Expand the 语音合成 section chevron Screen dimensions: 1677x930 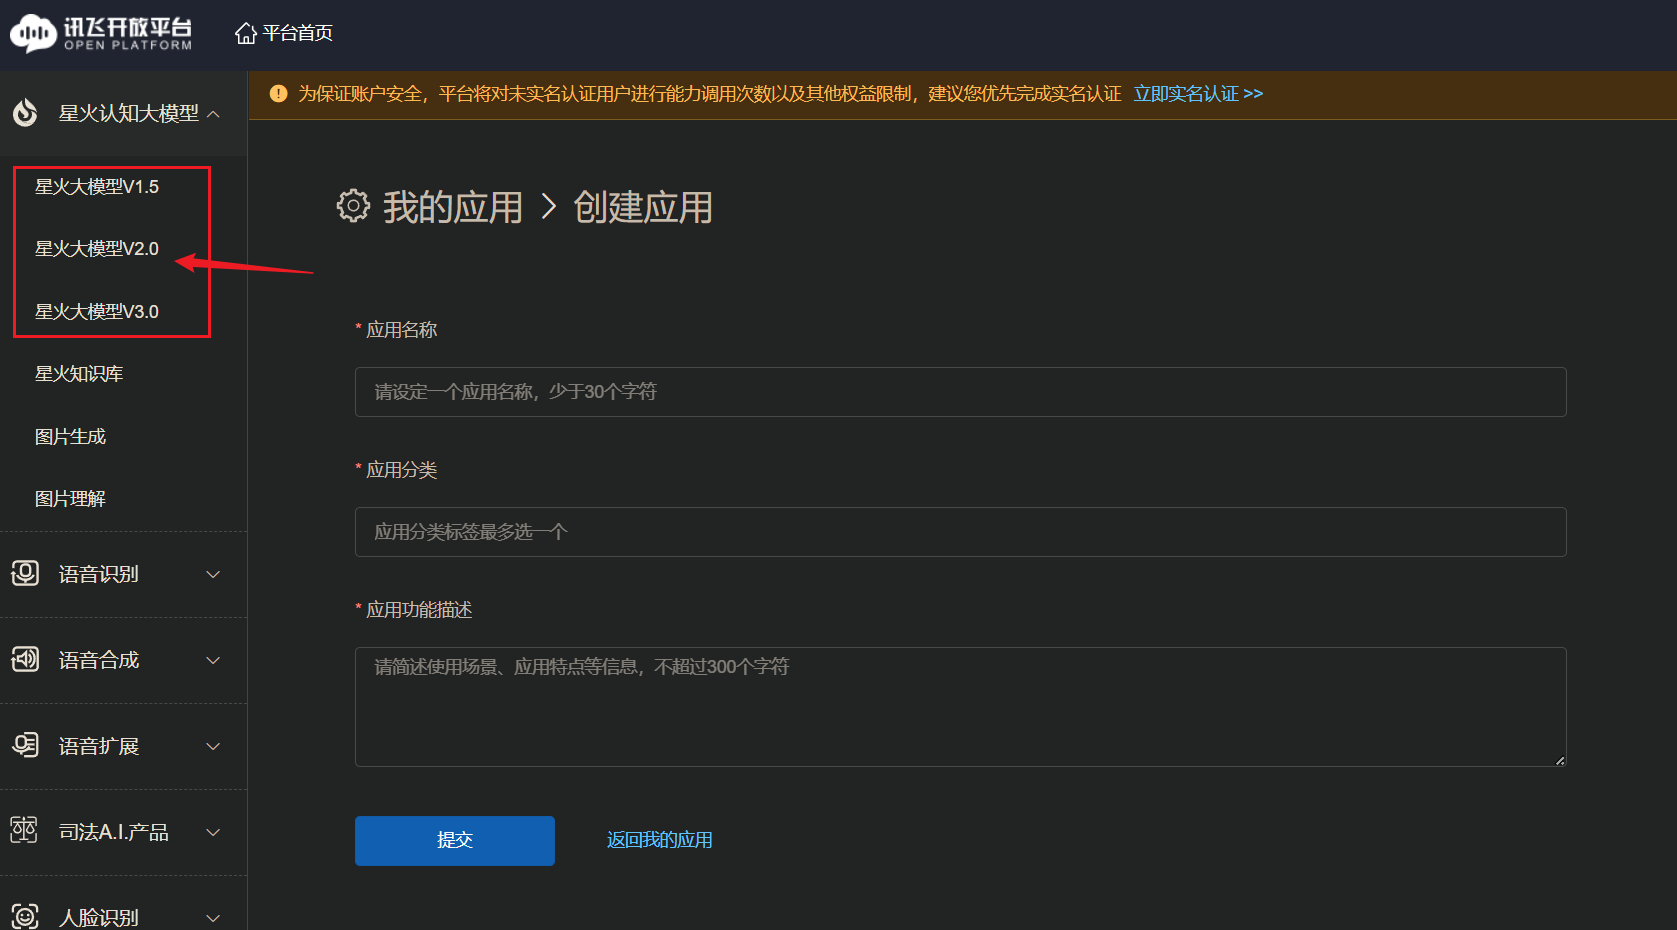click(213, 660)
